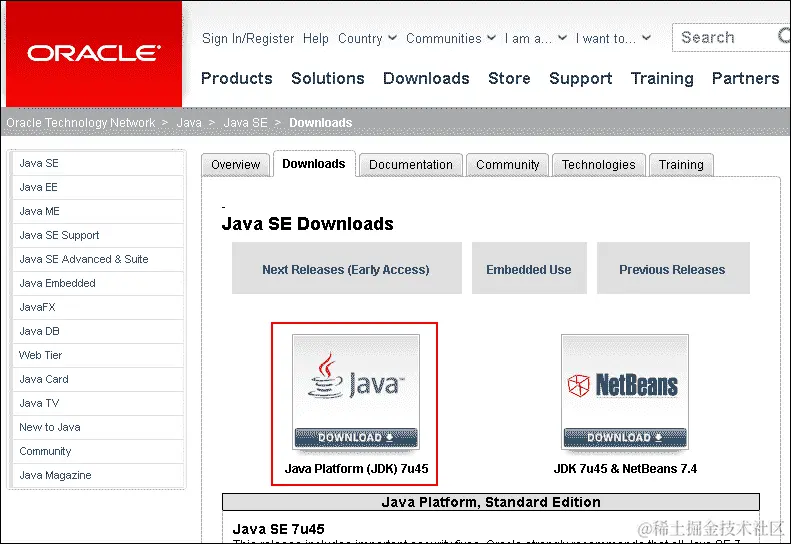Select the Downloads tab
791x544 pixels.
(x=314, y=164)
